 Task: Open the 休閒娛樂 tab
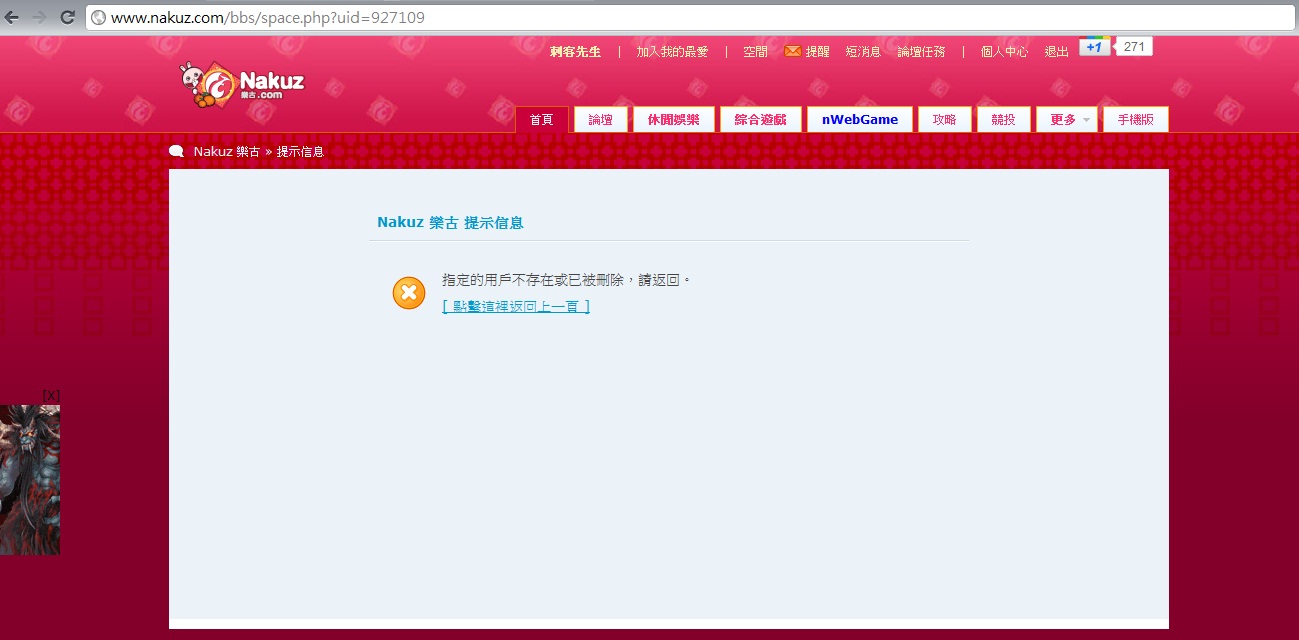pos(673,120)
